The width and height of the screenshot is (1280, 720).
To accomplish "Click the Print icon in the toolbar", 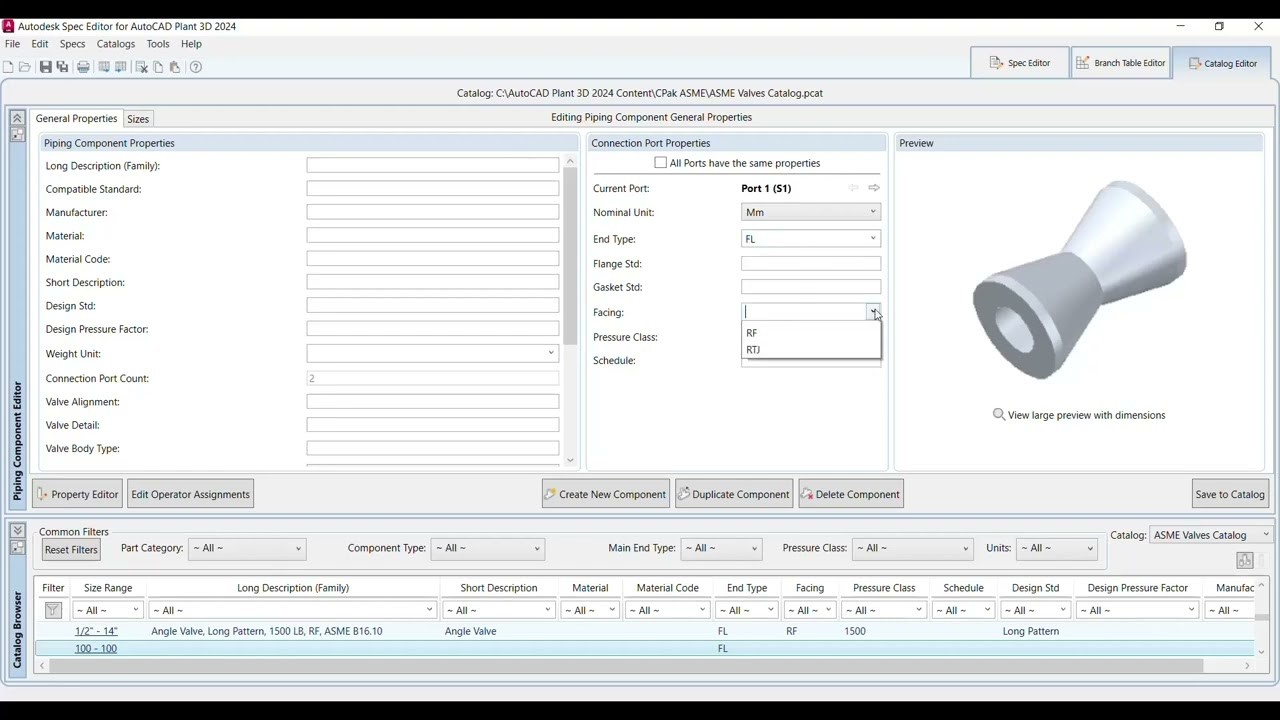I will tap(83, 67).
